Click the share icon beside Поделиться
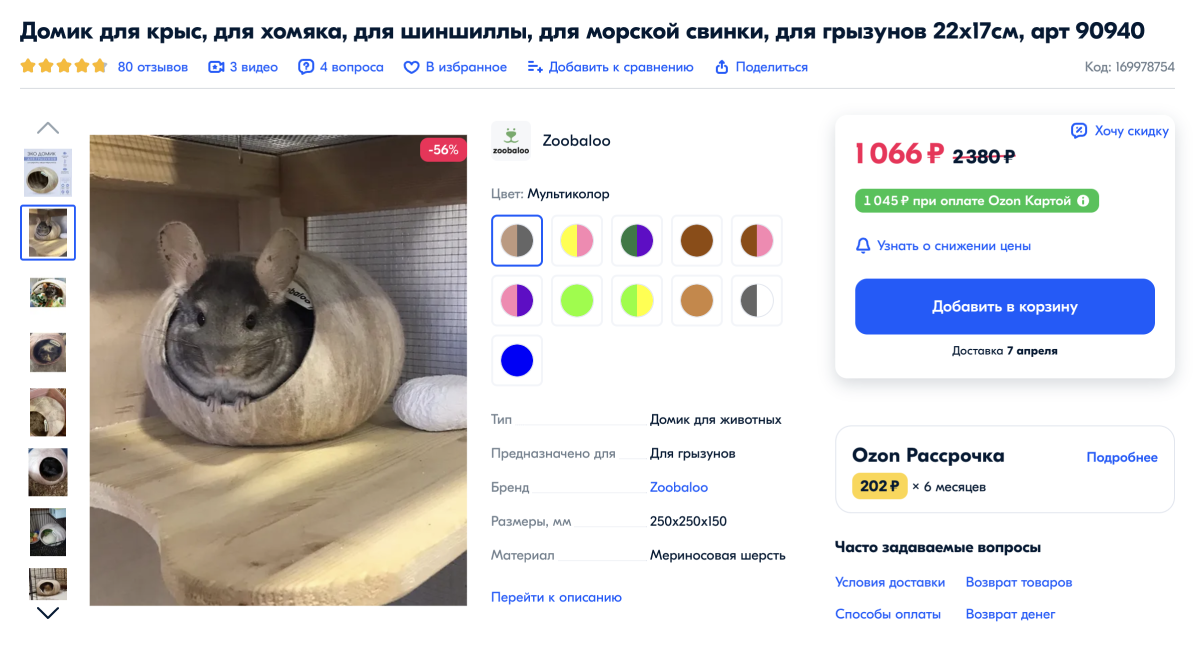 click(722, 67)
